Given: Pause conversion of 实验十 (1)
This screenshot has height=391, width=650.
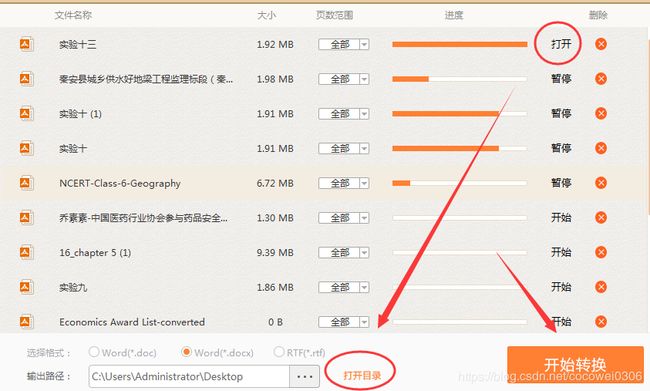Looking at the screenshot, I should coord(561,113).
